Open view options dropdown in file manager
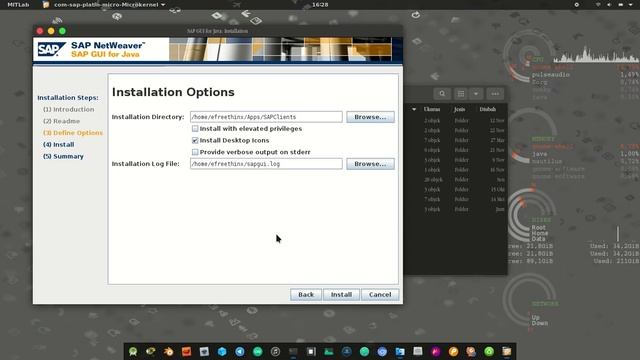The width and height of the screenshot is (640, 360). pyautogui.click(x=476, y=94)
